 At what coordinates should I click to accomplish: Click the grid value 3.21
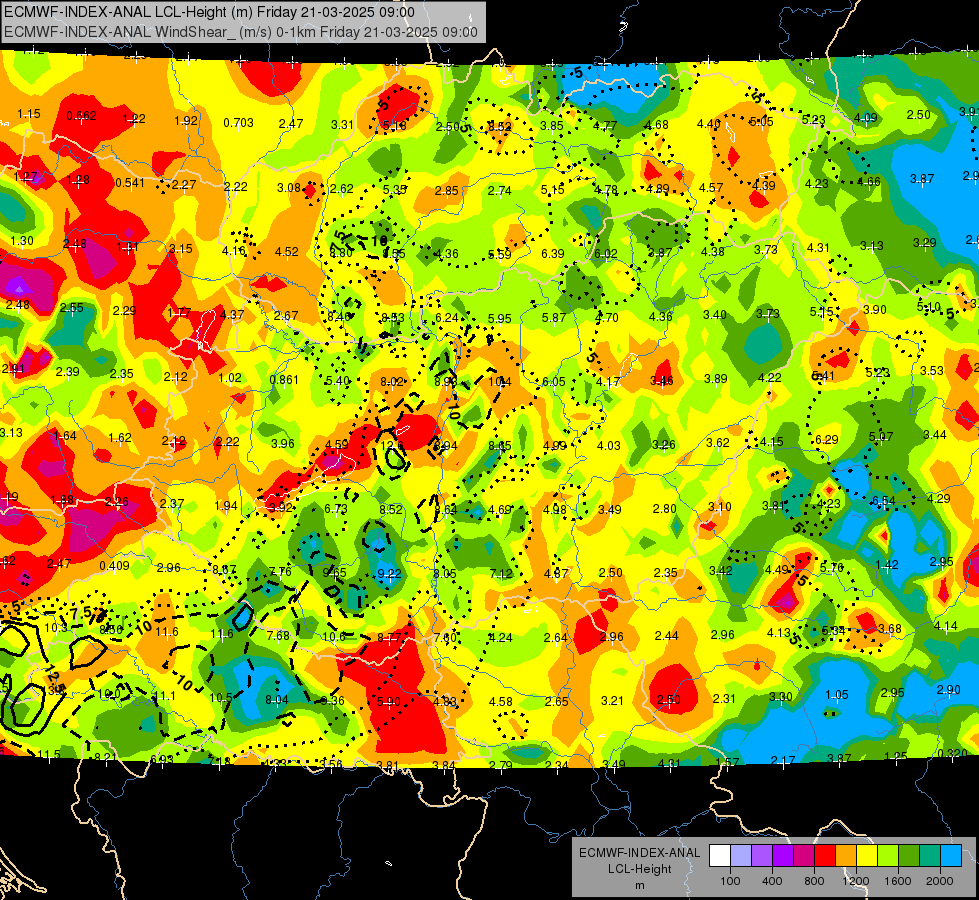[x=612, y=701]
